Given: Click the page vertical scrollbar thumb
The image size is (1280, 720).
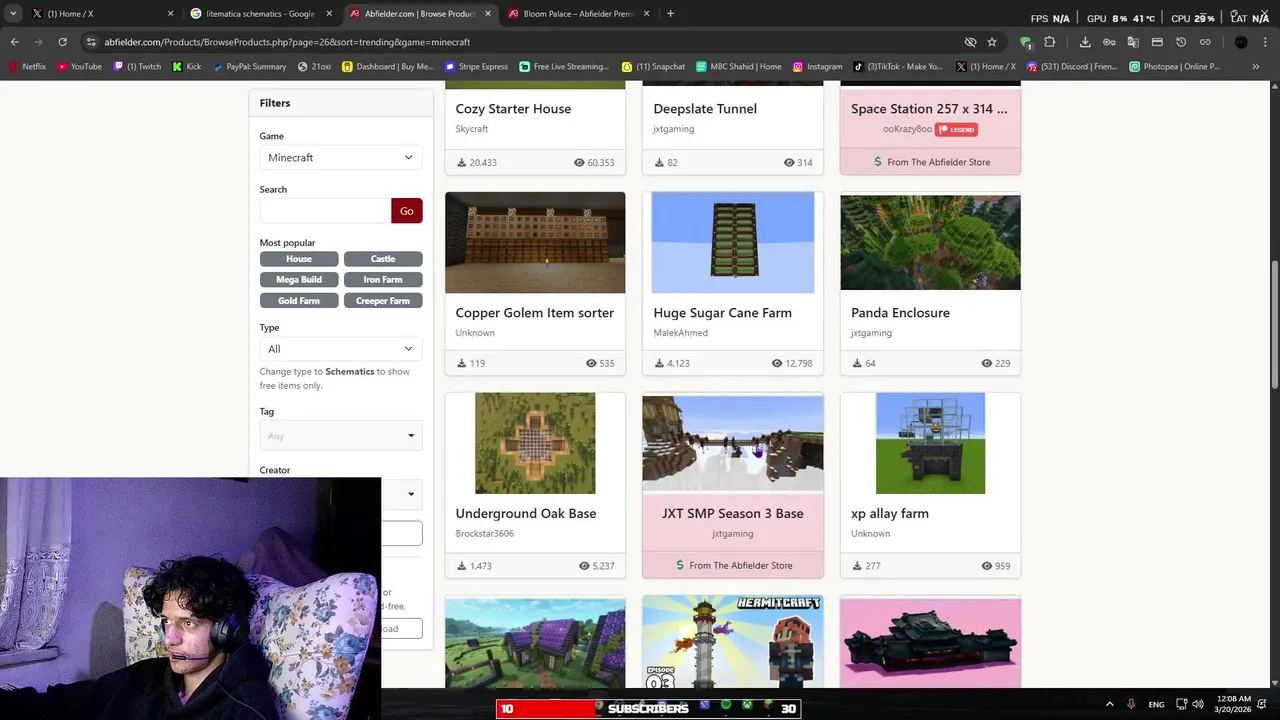Looking at the screenshot, I should [x=1274, y=325].
